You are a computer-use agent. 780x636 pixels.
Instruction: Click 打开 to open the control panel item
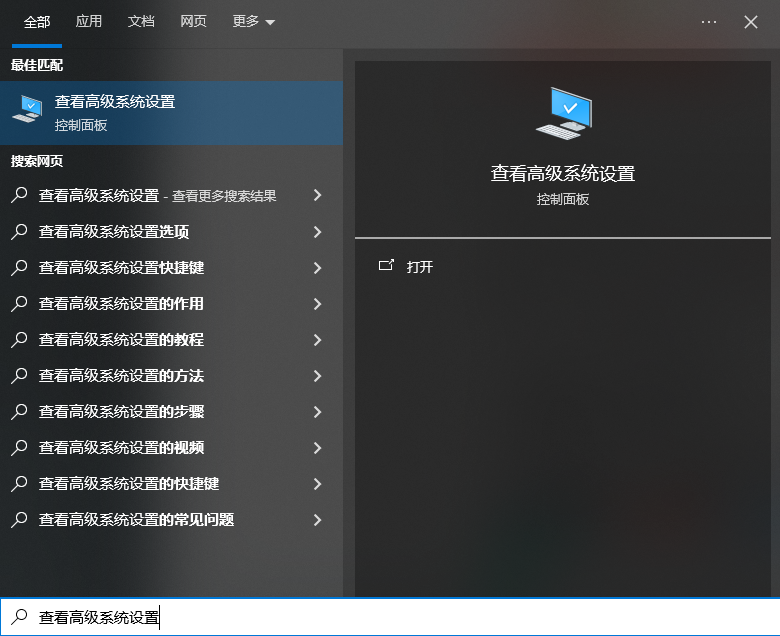click(420, 267)
